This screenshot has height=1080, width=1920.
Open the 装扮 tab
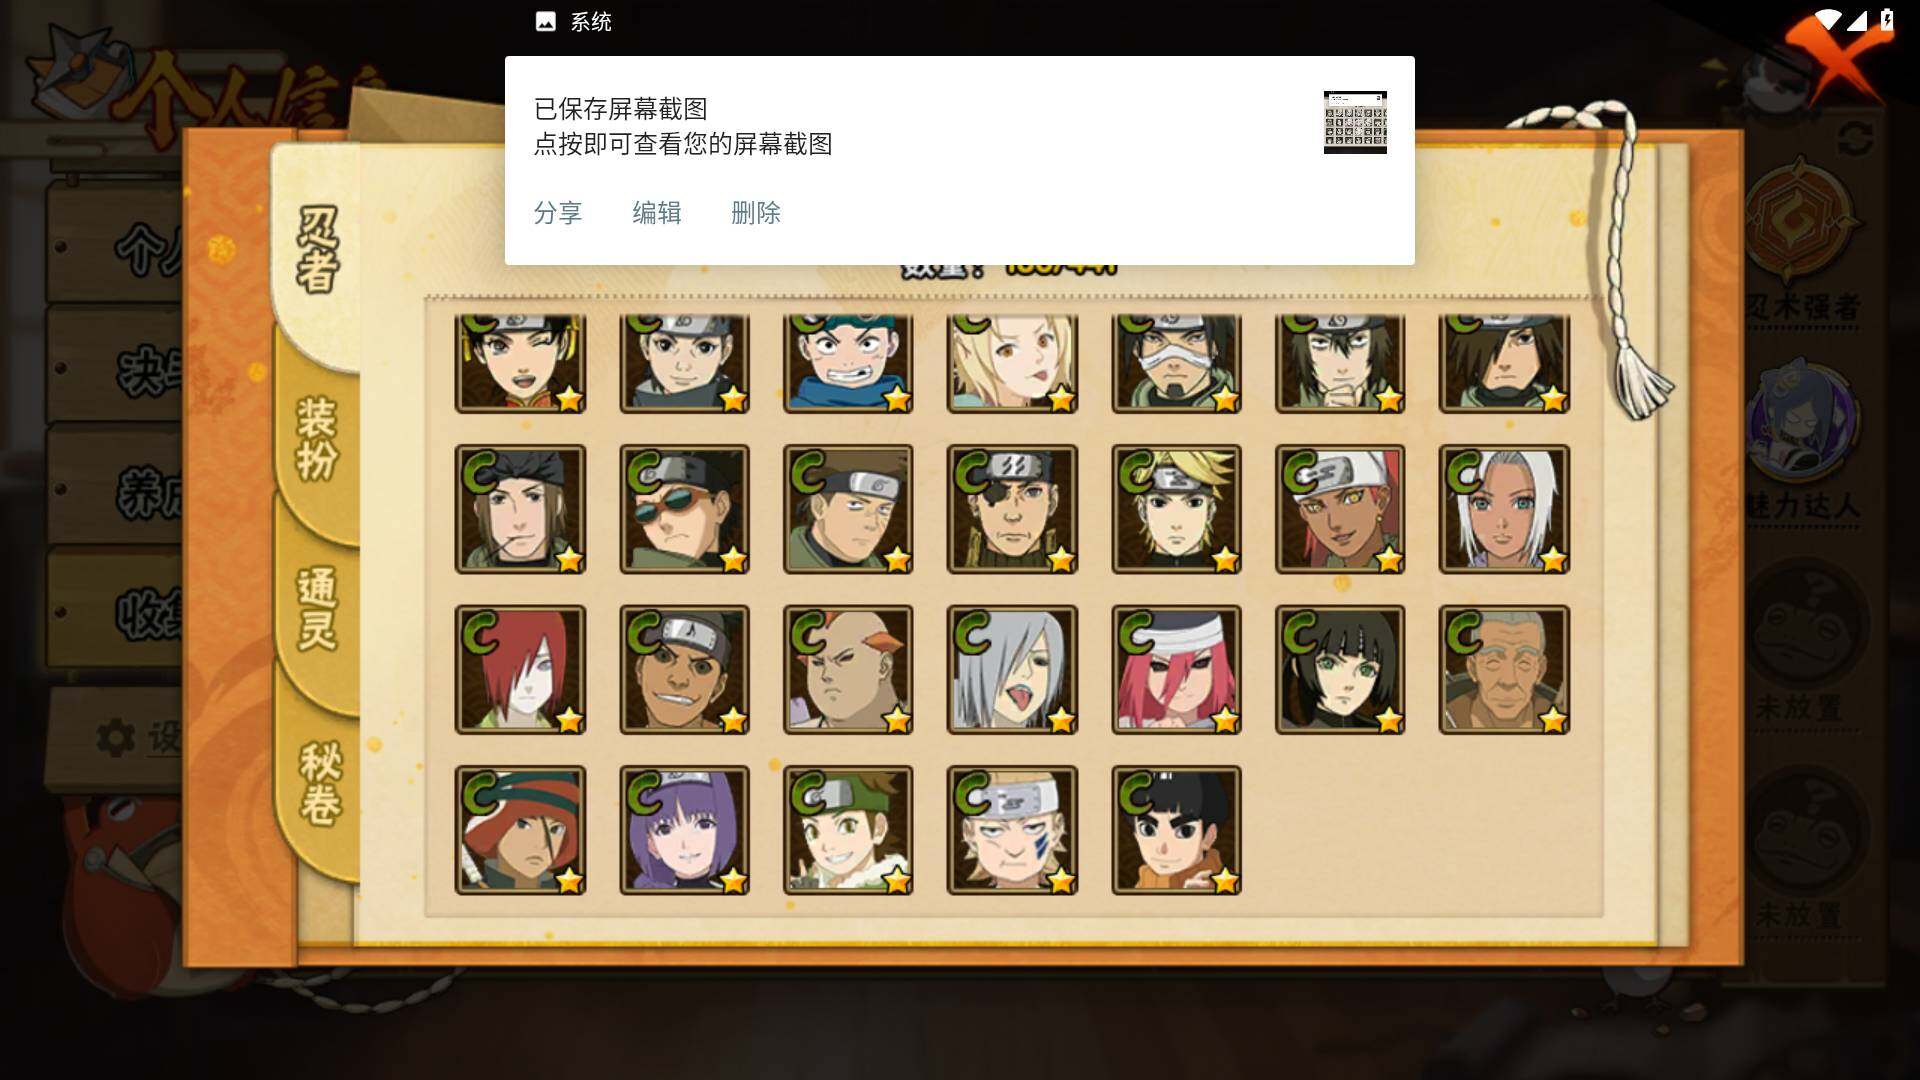click(x=318, y=438)
